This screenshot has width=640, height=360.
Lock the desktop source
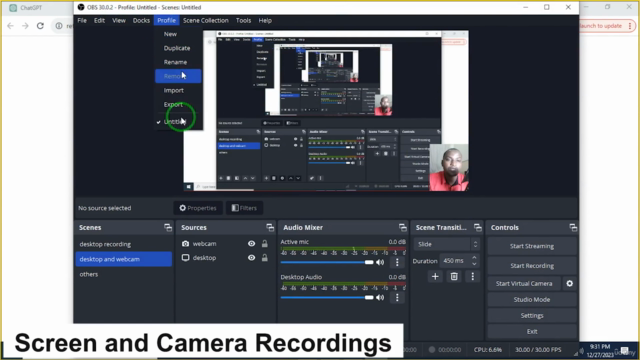pyautogui.click(x=264, y=258)
